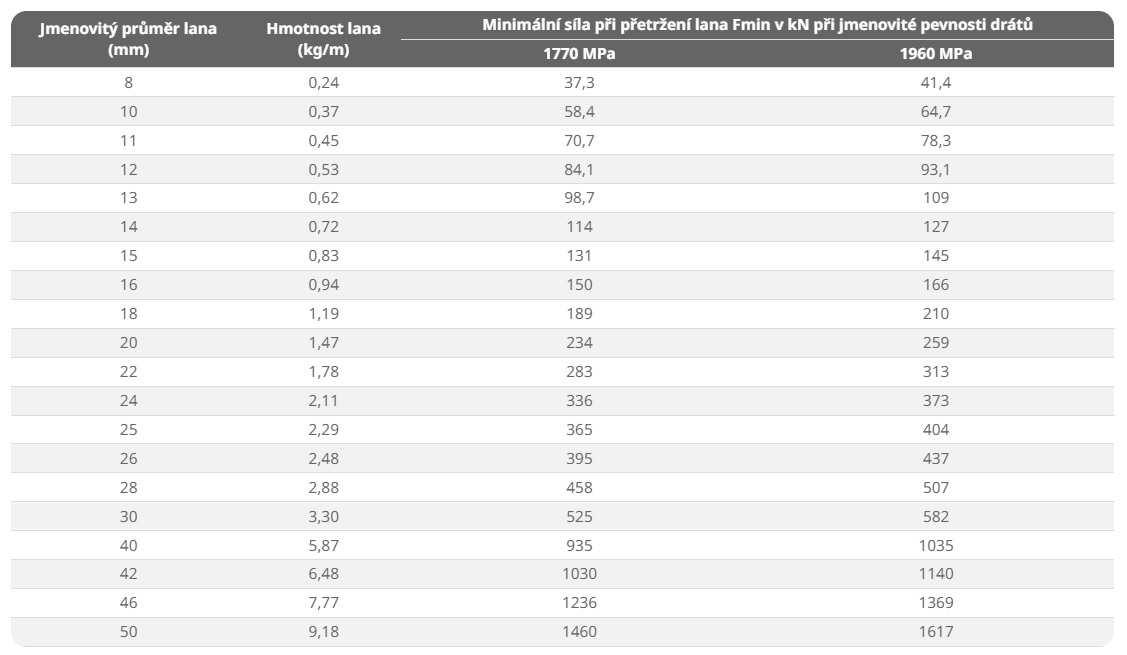This screenshot has width=1127, height=655.
Task: Click weight cell 1,19
Action: [x=323, y=313]
